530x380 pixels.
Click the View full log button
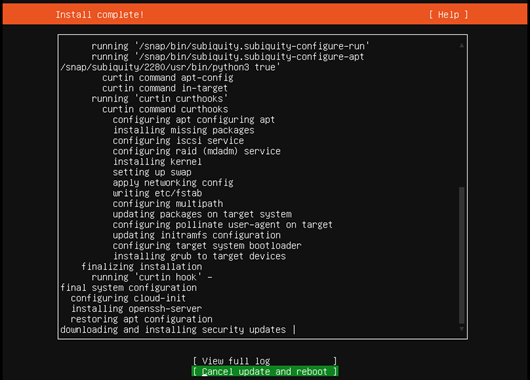[x=265, y=361]
